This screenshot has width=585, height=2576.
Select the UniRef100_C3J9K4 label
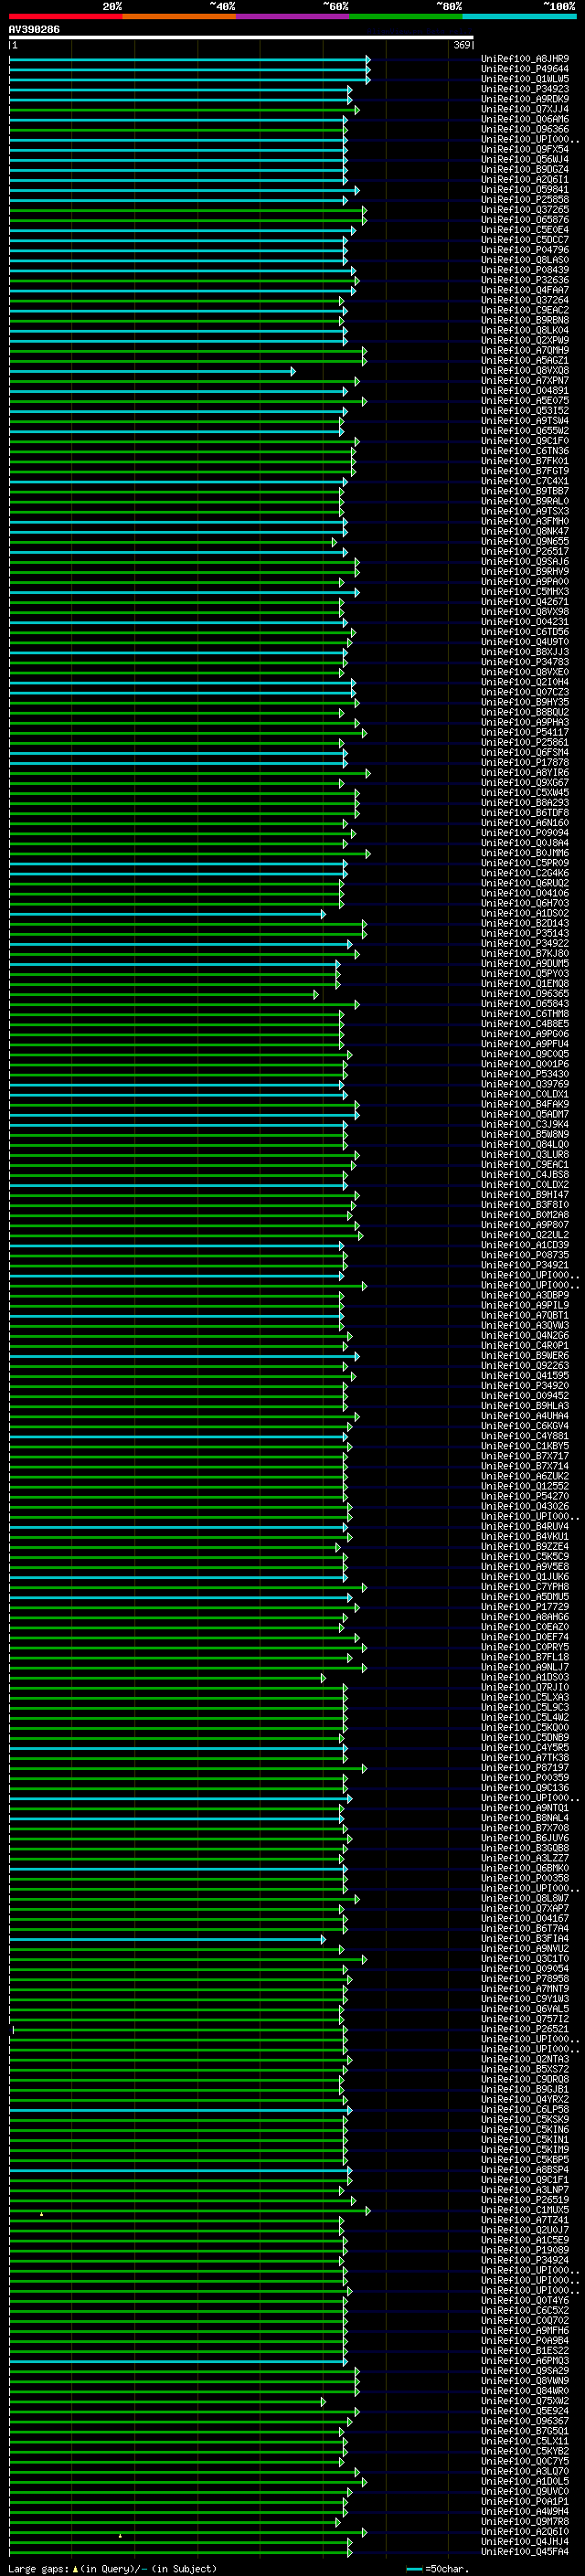pyautogui.click(x=525, y=1124)
